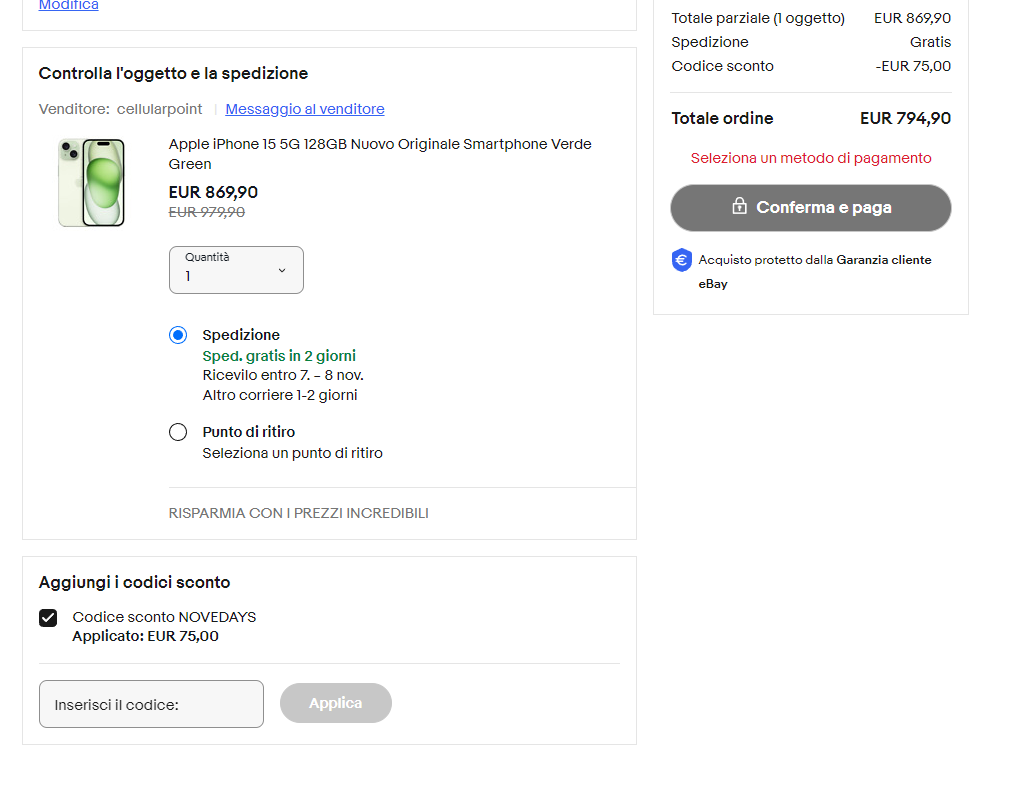Click the Codice sconto NOVEDAYS label
The width and height of the screenshot is (1010, 785).
tap(164, 617)
